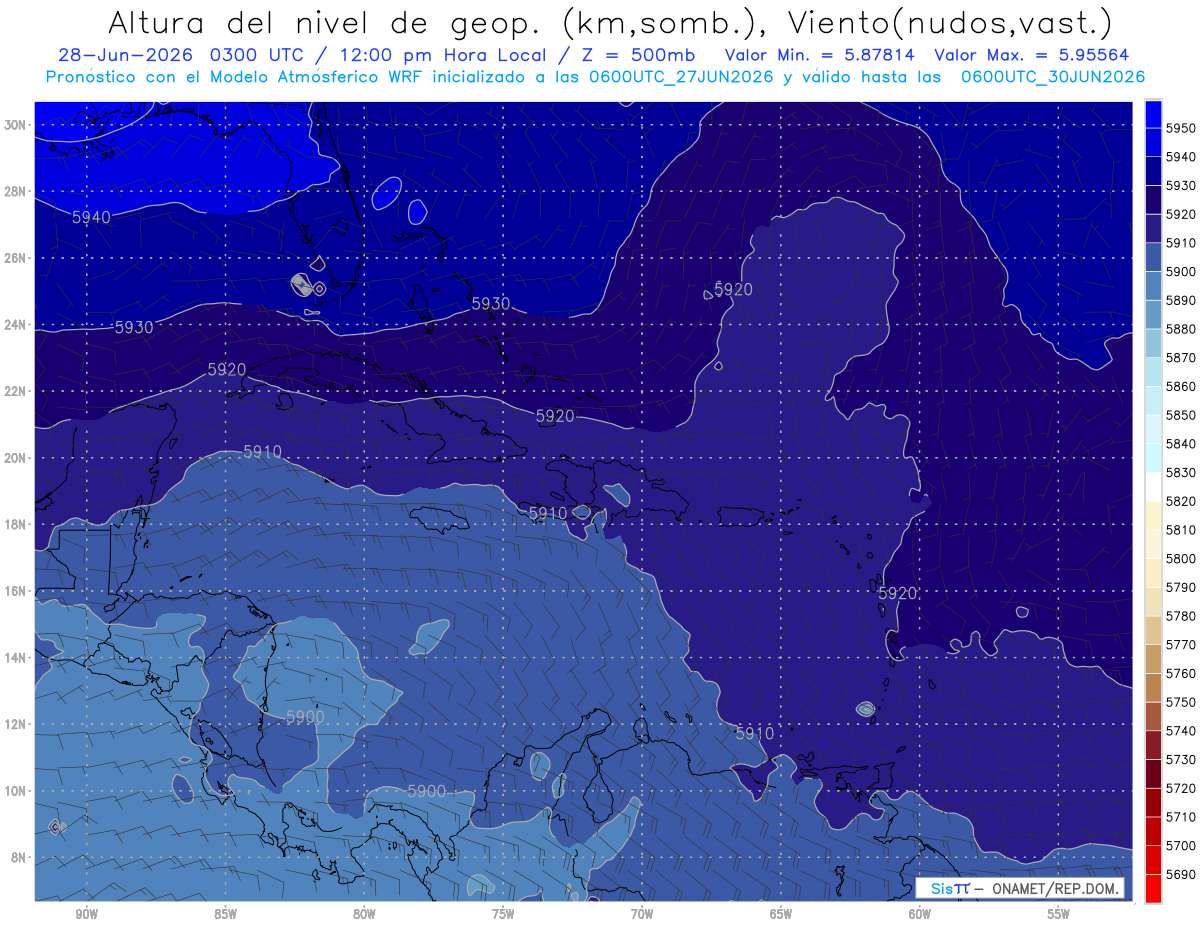This screenshot has height=927, width=1200.
Task: Click the 5900 contour label above Panama
Action: pos(426,791)
